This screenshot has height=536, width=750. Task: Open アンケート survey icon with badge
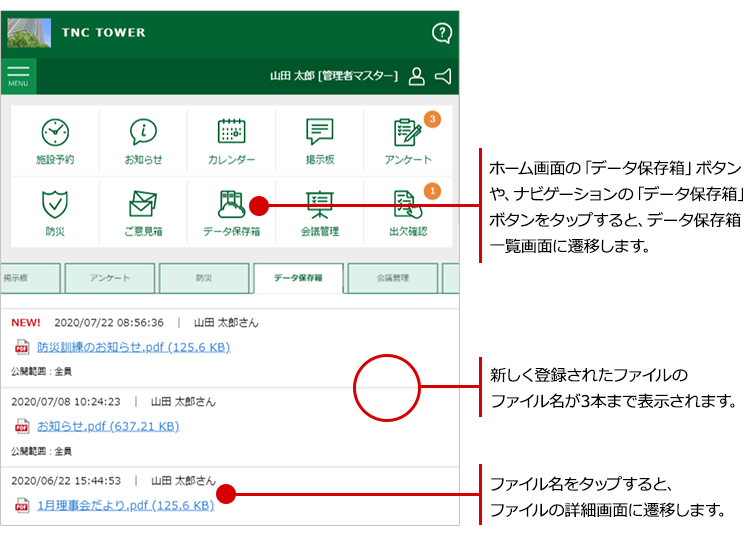tap(408, 140)
